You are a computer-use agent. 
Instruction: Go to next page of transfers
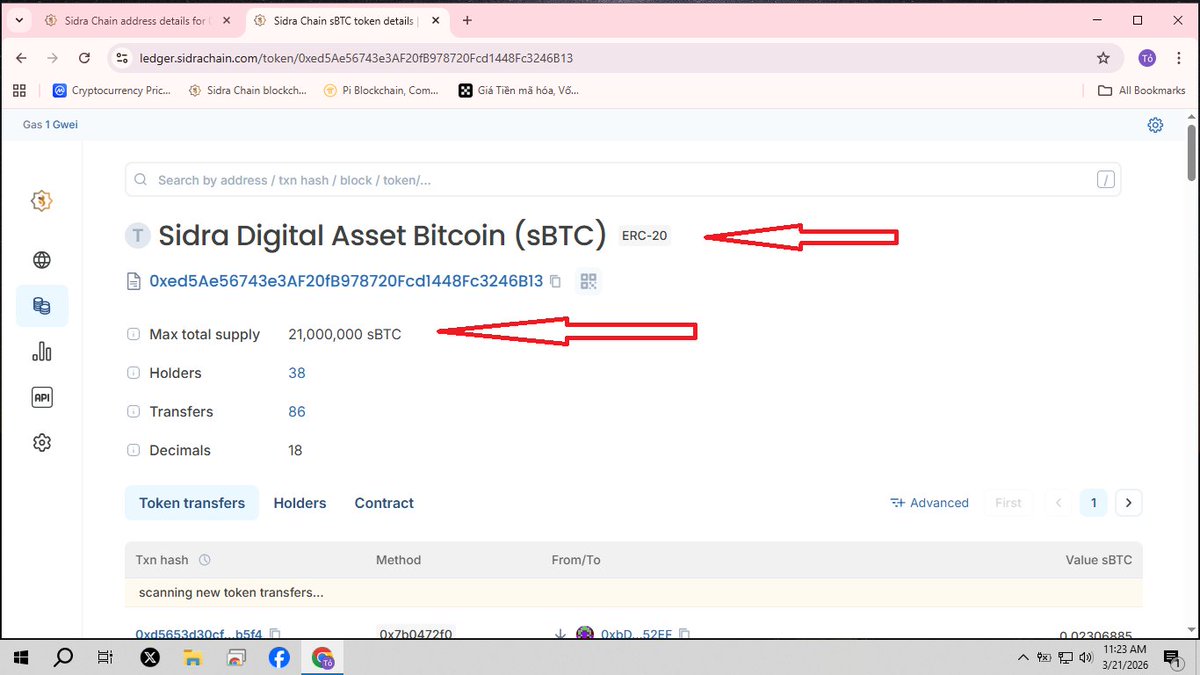(x=1129, y=503)
